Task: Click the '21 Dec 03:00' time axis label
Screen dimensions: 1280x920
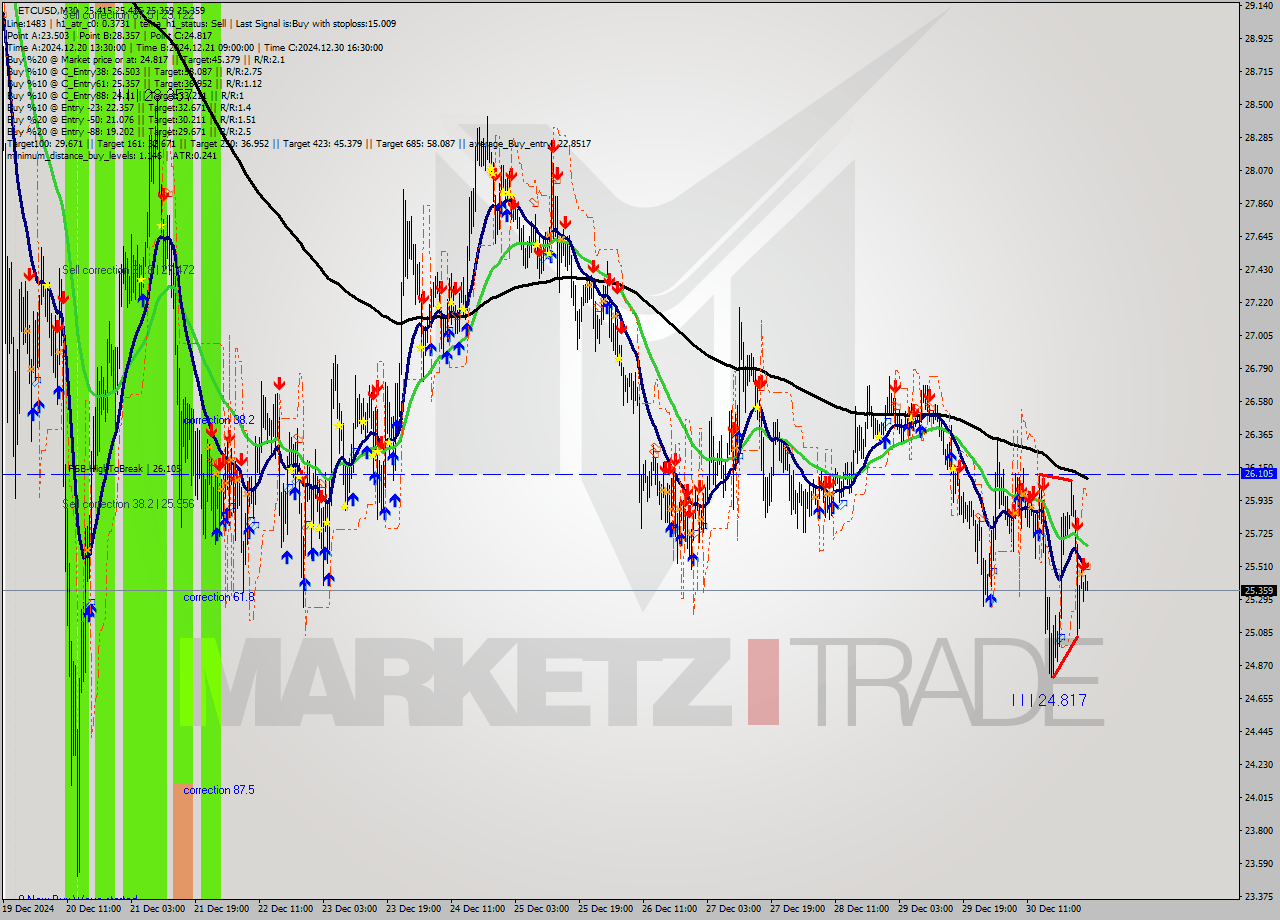Action: pyautogui.click(x=158, y=909)
